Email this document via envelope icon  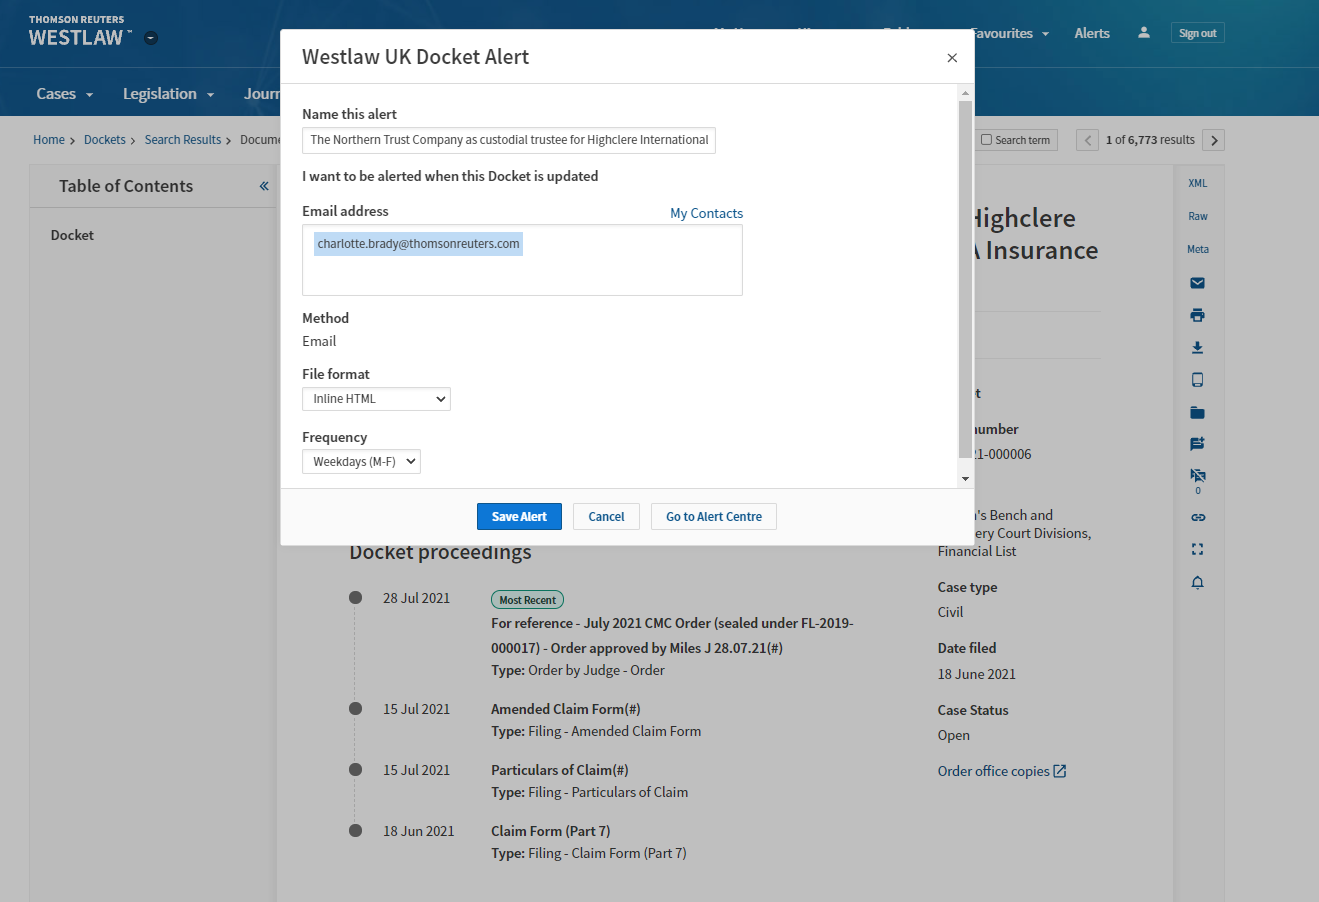point(1198,283)
